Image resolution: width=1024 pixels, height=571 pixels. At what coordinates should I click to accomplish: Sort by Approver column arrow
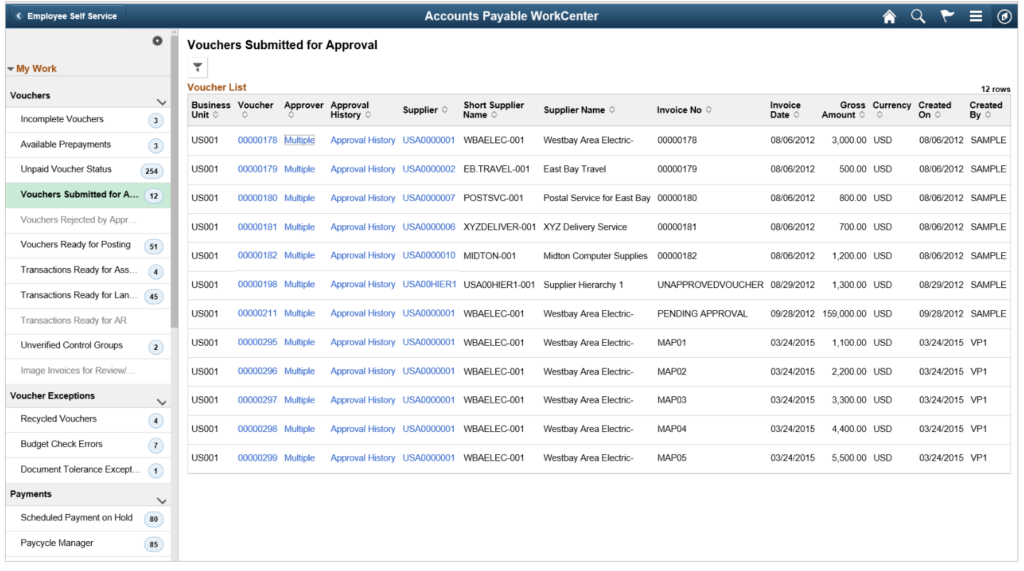291,115
